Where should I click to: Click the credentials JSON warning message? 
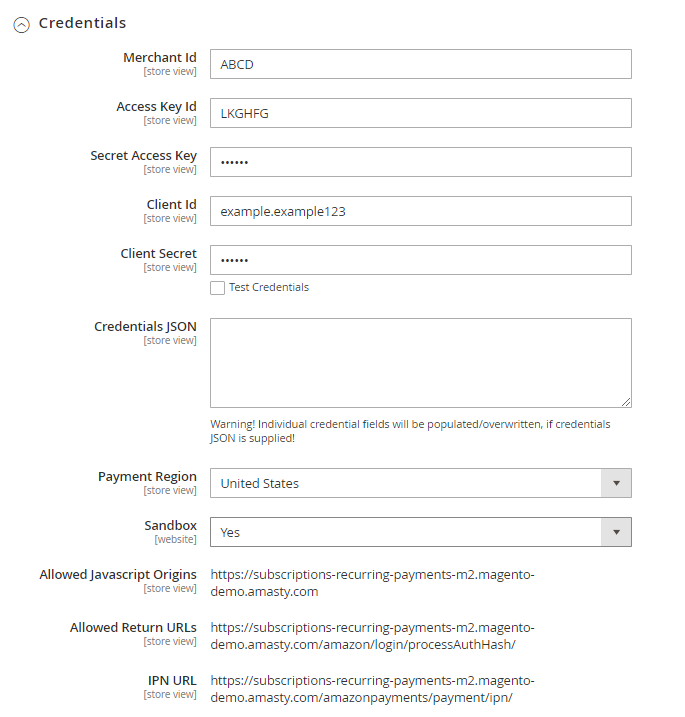pyautogui.click(x=410, y=431)
